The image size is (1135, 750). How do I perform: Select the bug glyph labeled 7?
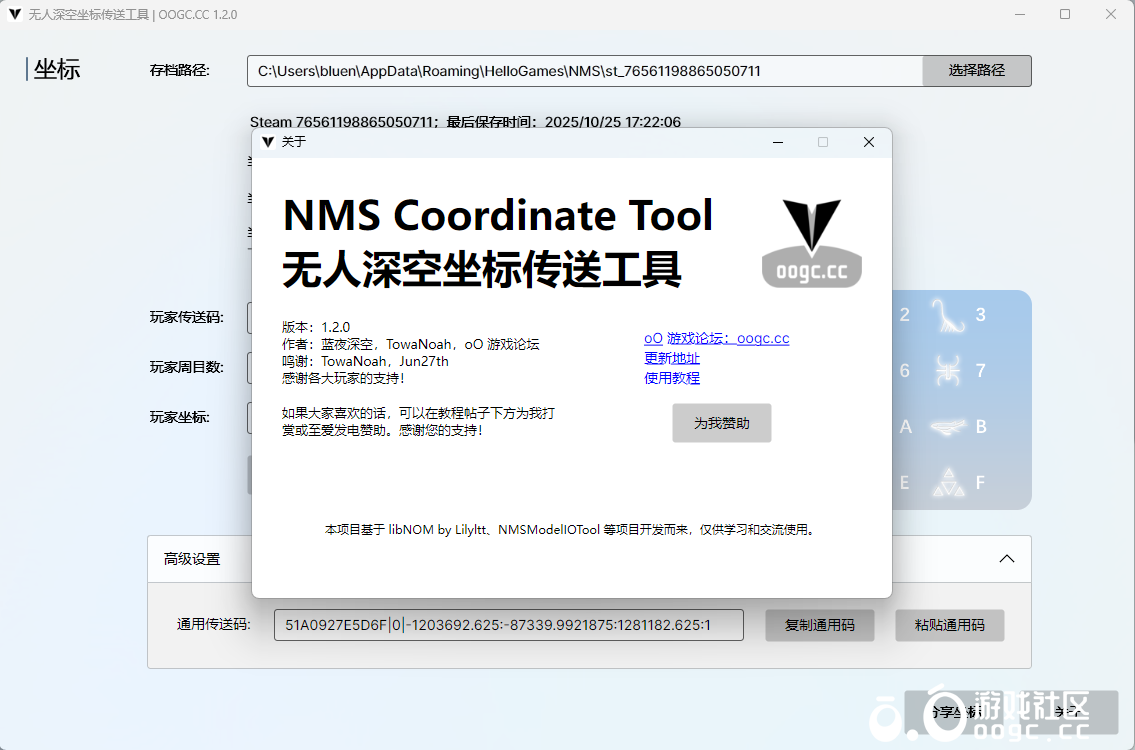[x=947, y=371]
